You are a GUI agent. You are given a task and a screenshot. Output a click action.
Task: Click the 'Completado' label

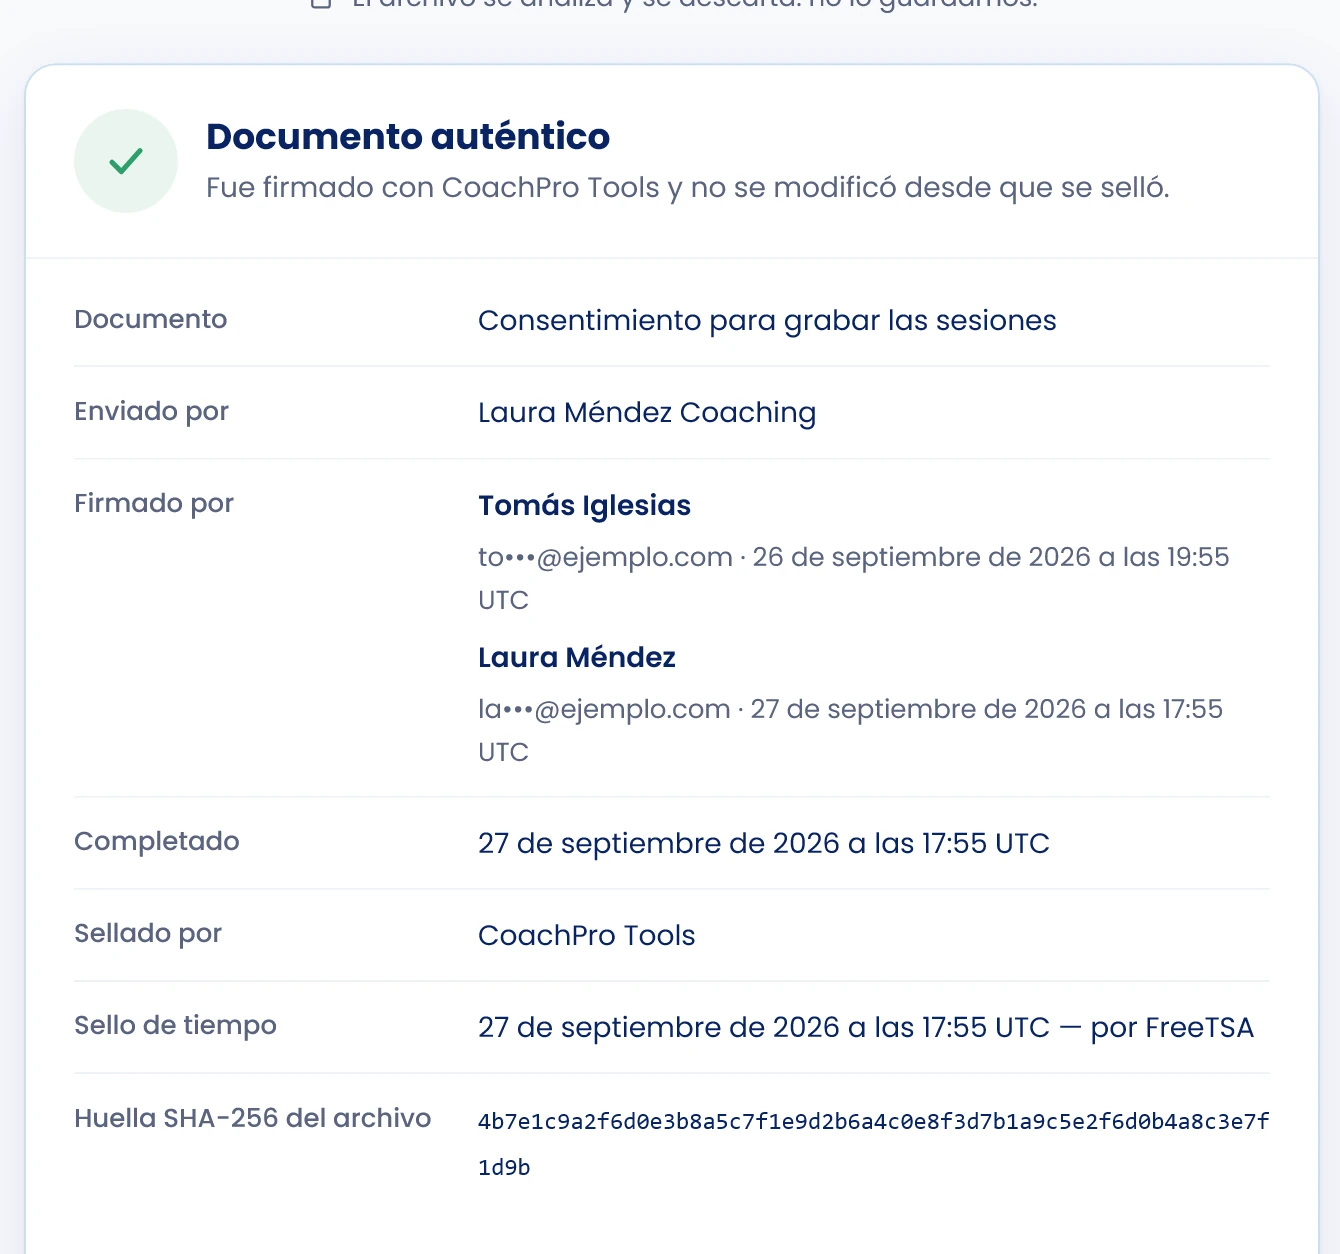157,841
